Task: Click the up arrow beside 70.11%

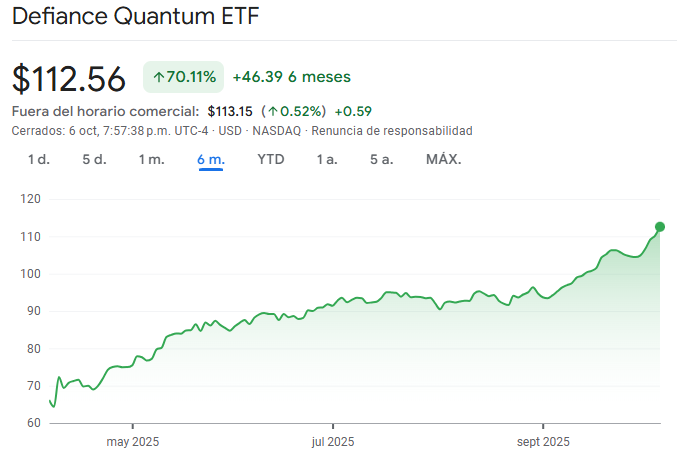Action: (x=159, y=77)
